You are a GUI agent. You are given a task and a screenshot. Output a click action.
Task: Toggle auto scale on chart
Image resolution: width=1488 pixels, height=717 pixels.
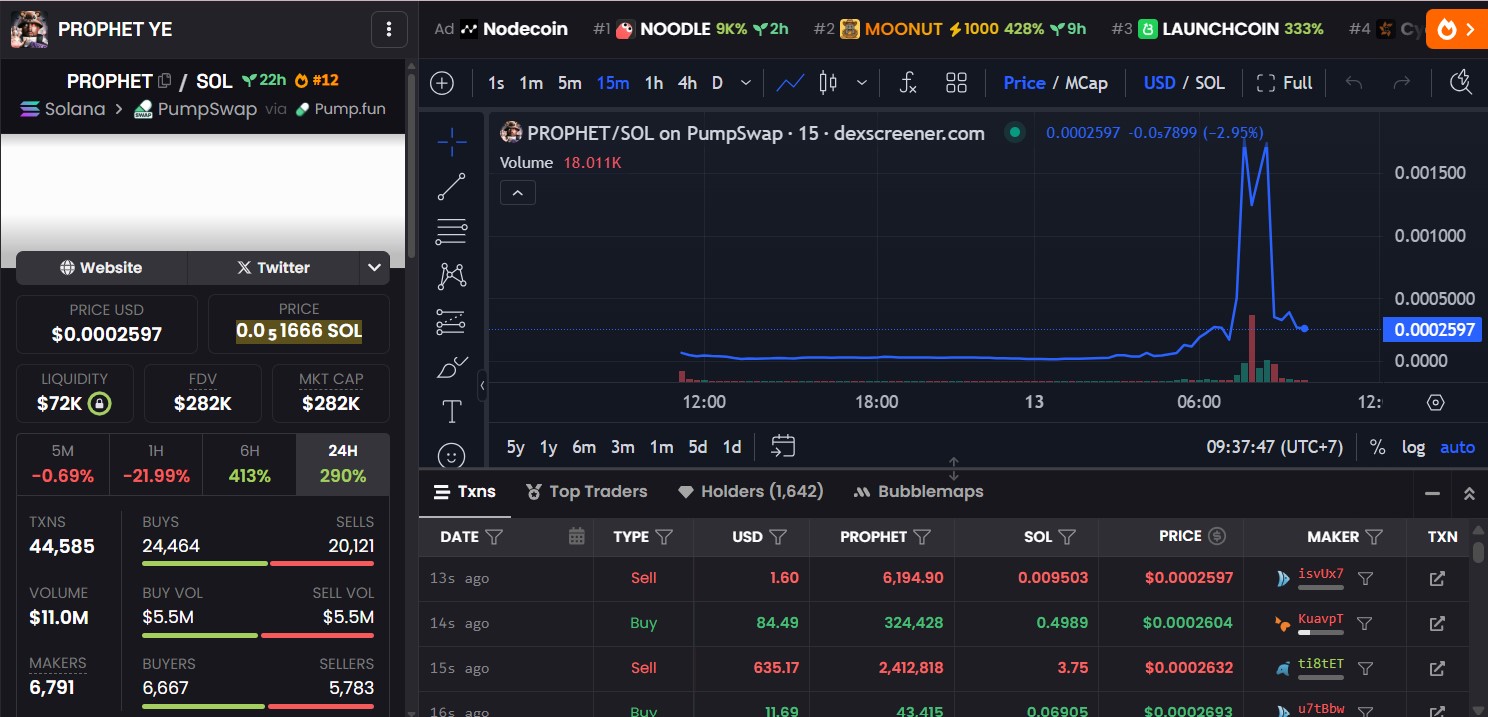click(1457, 447)
